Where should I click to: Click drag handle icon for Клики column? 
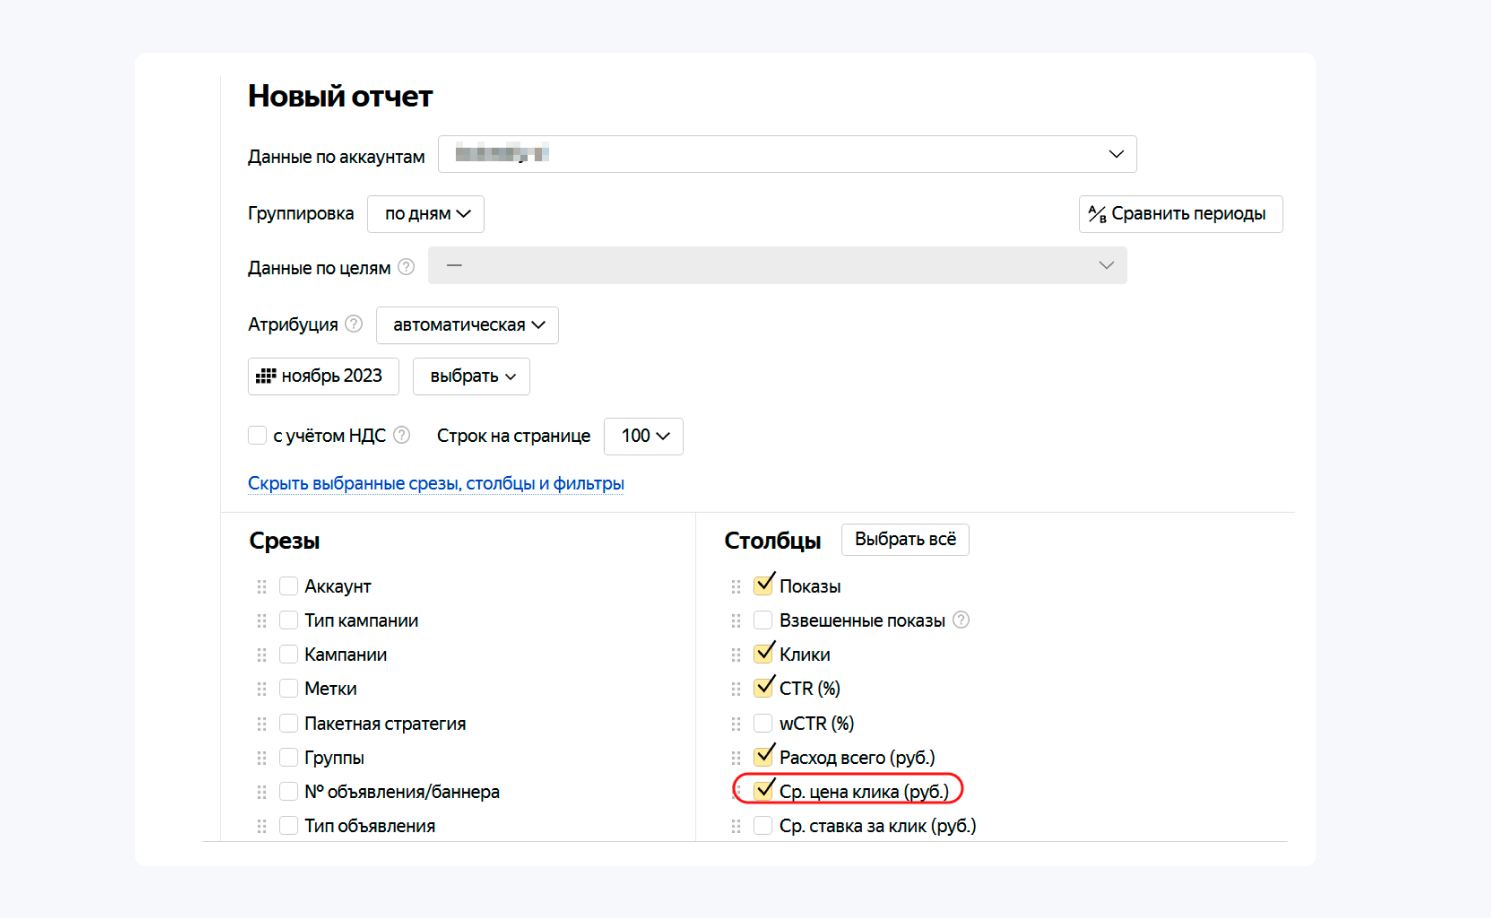point(736,655)
